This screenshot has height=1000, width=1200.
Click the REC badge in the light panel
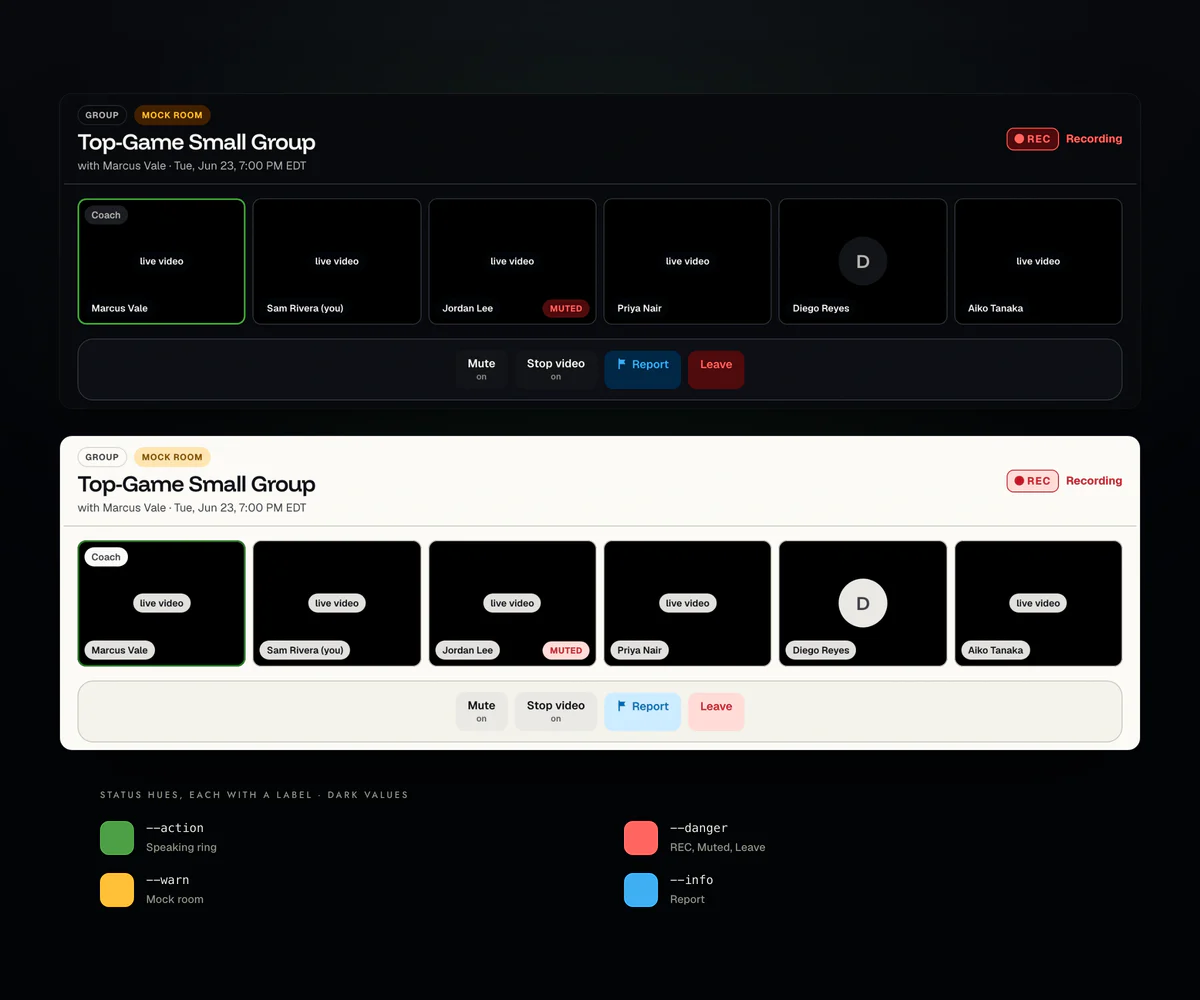pos(1032,481)
